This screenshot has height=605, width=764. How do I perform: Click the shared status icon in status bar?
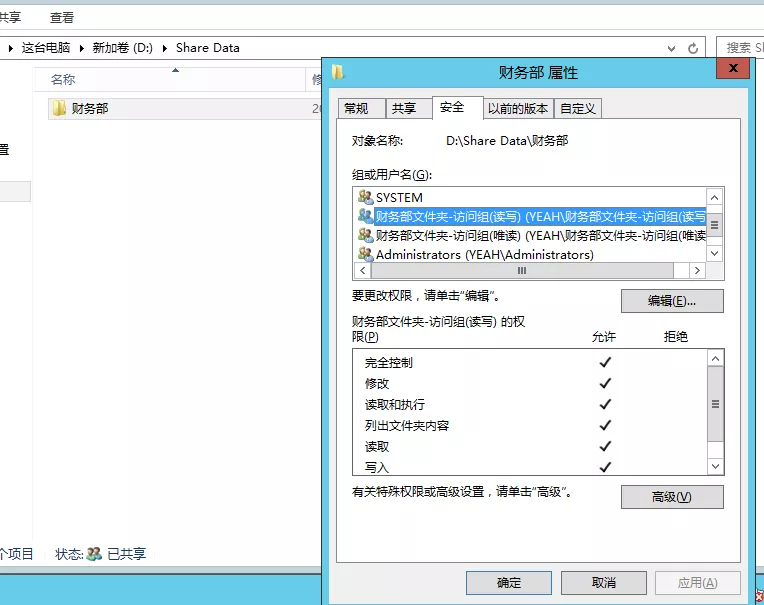94,553
